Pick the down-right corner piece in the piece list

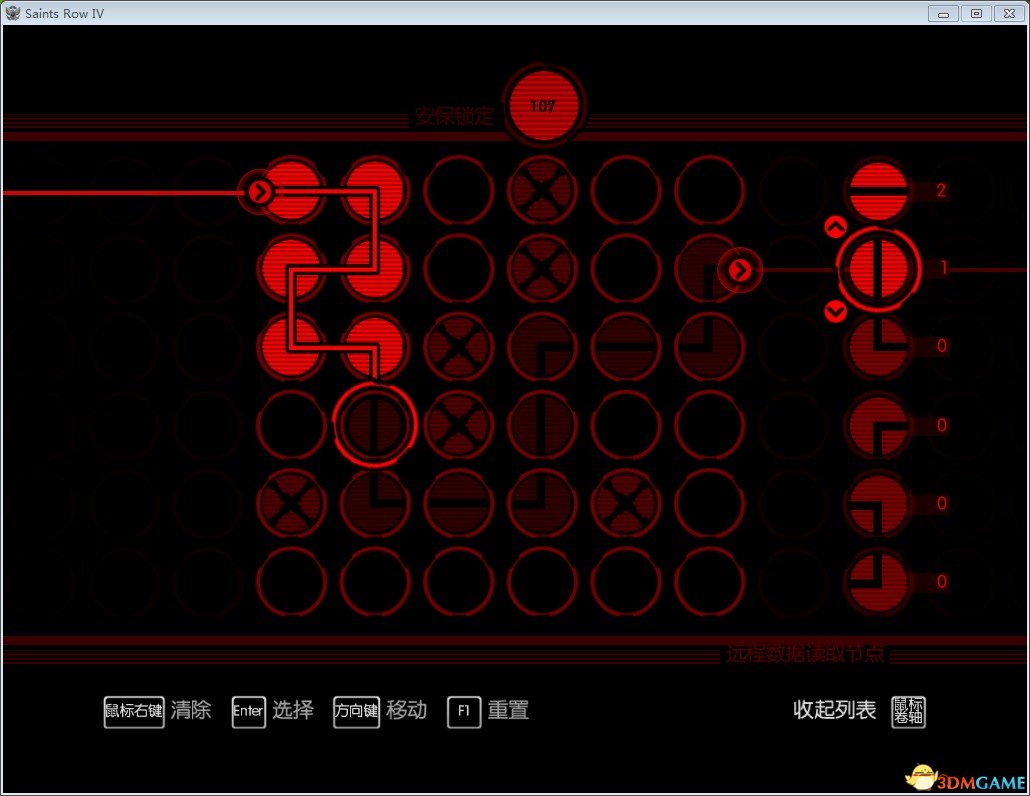click(x=878, y=425)
